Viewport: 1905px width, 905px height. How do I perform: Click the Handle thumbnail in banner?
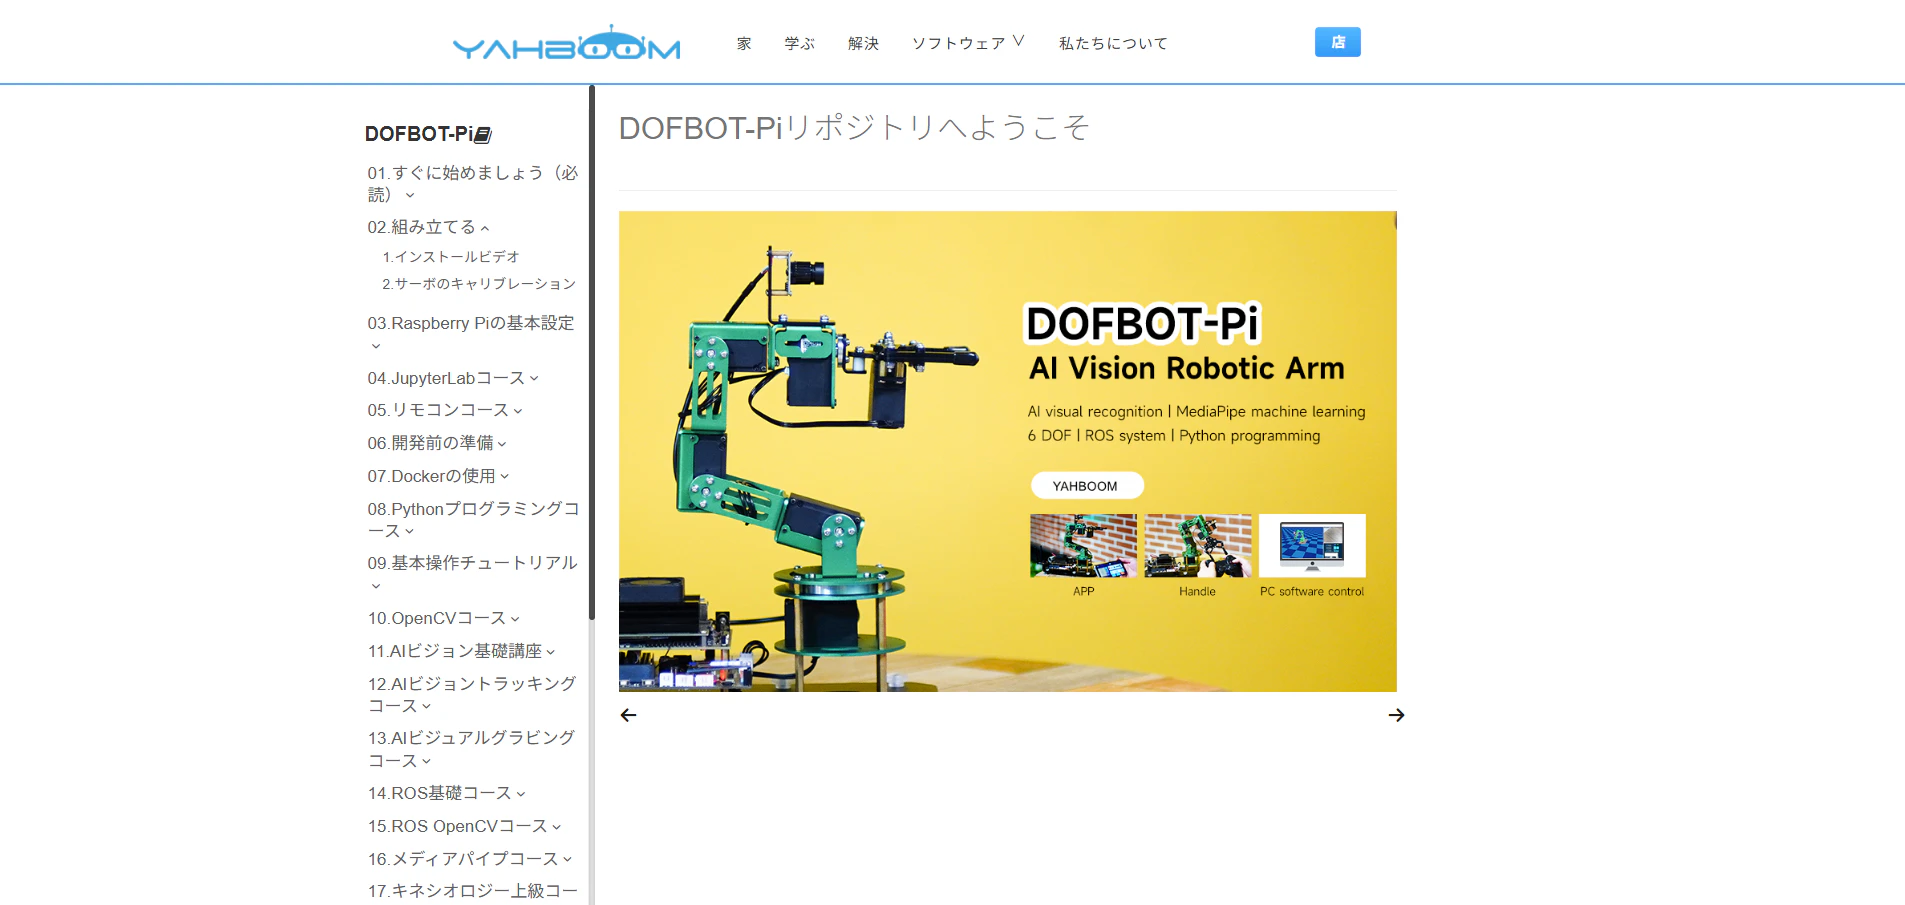tap(1197, 546)
